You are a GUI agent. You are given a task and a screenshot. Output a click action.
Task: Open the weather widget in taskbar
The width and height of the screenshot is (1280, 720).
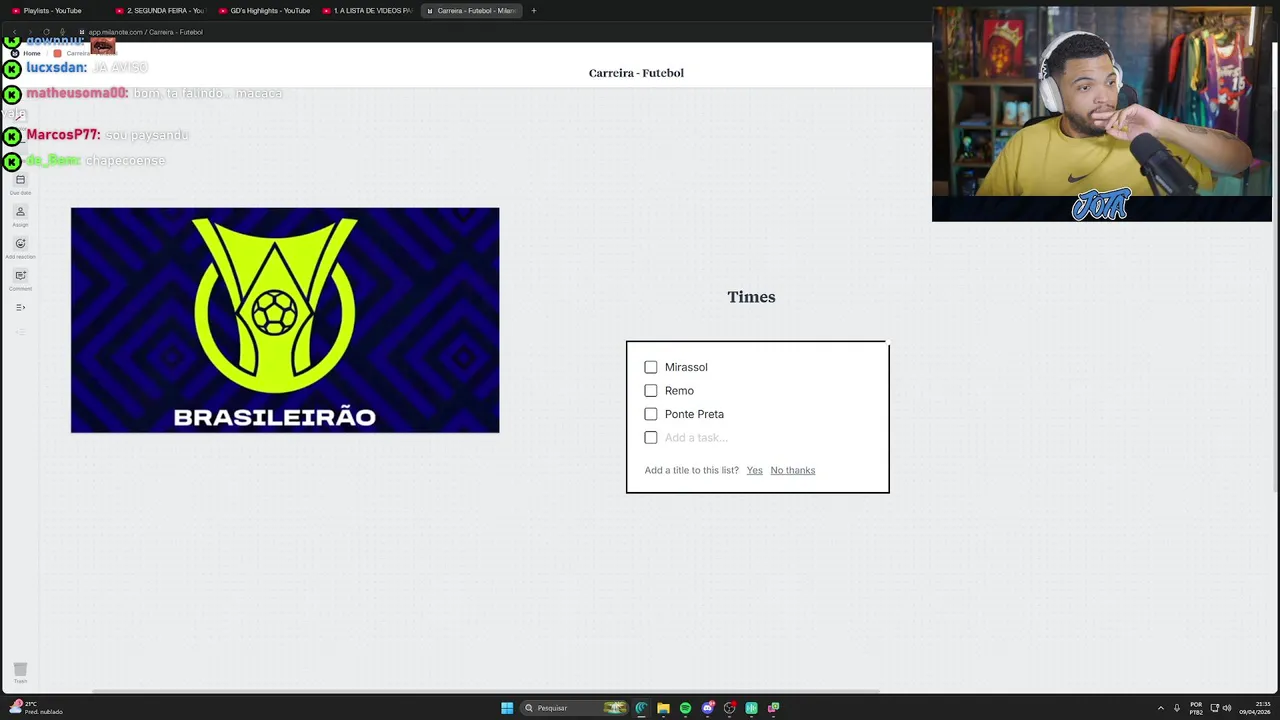pyautogui.click(x=36, y=707)
